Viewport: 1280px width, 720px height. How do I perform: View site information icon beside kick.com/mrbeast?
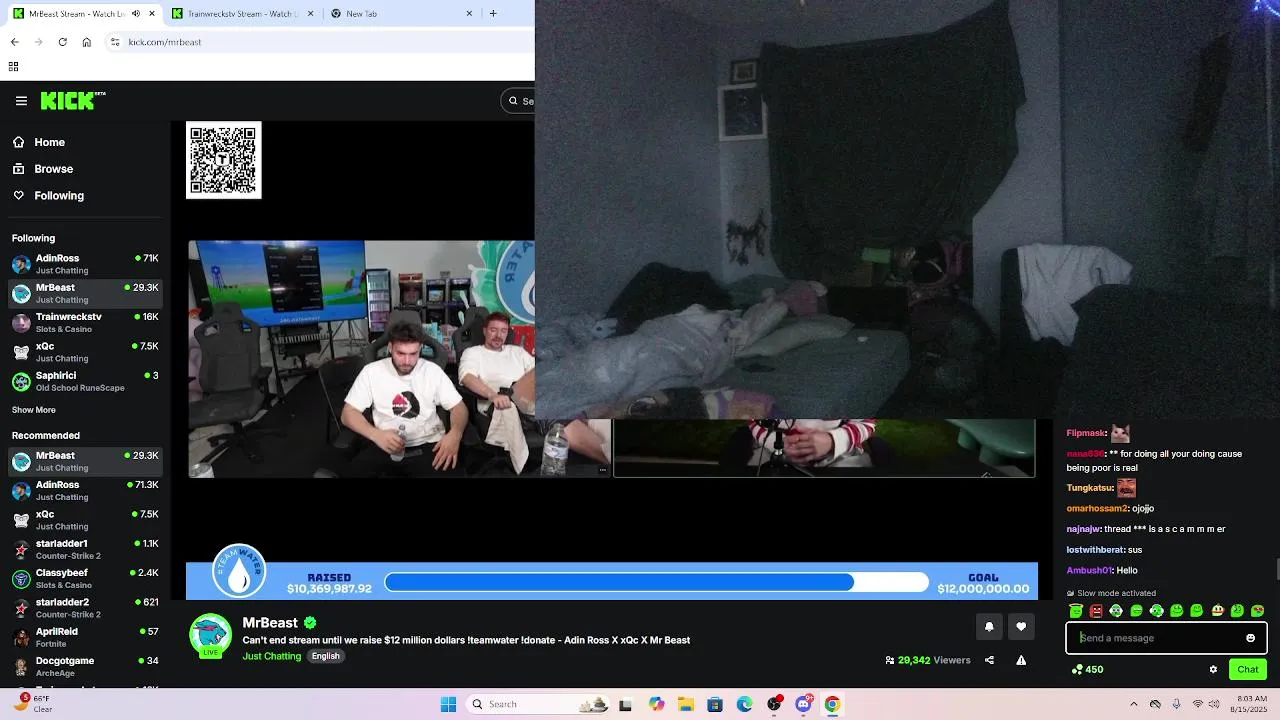tap(115, 42)
